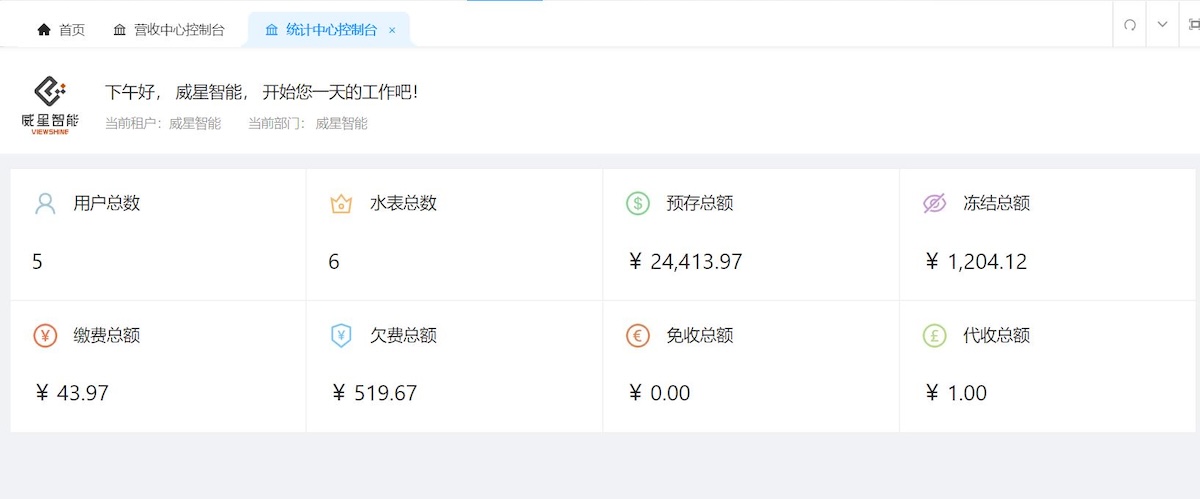This screenshot has width=1200, height=499.
Task: Click the dollar icon beside 预存总额
Action: (638, 204)
